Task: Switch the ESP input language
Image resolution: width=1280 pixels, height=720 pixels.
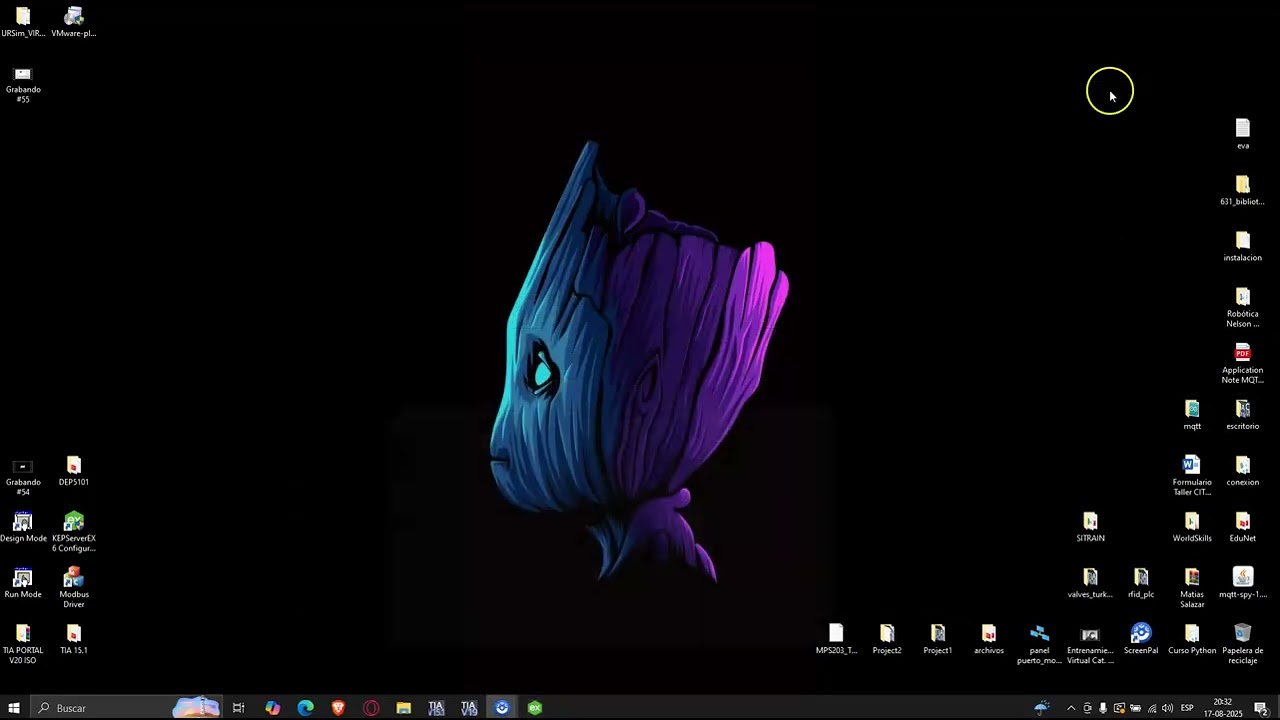Action: (1187, 708)
